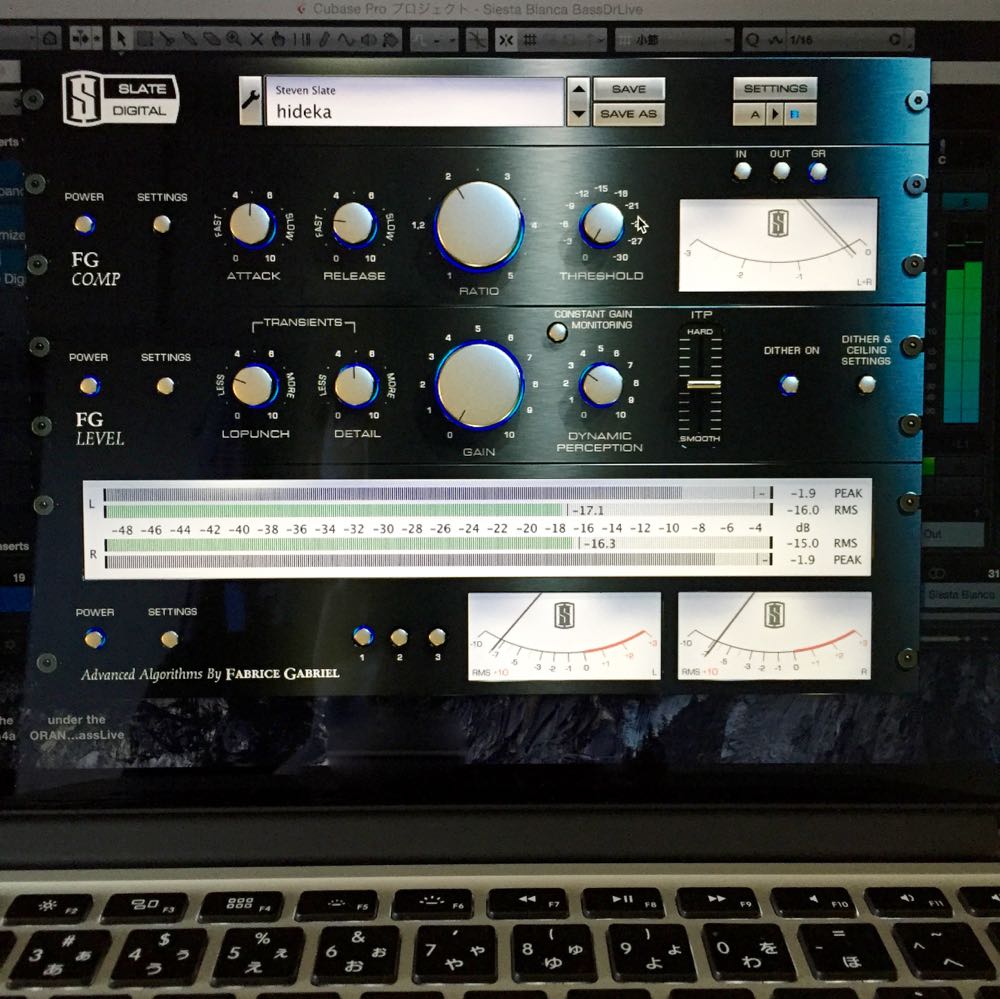1000x999 pixels.
Task: Click the Slate Digital logo
Action: point(121,99)
